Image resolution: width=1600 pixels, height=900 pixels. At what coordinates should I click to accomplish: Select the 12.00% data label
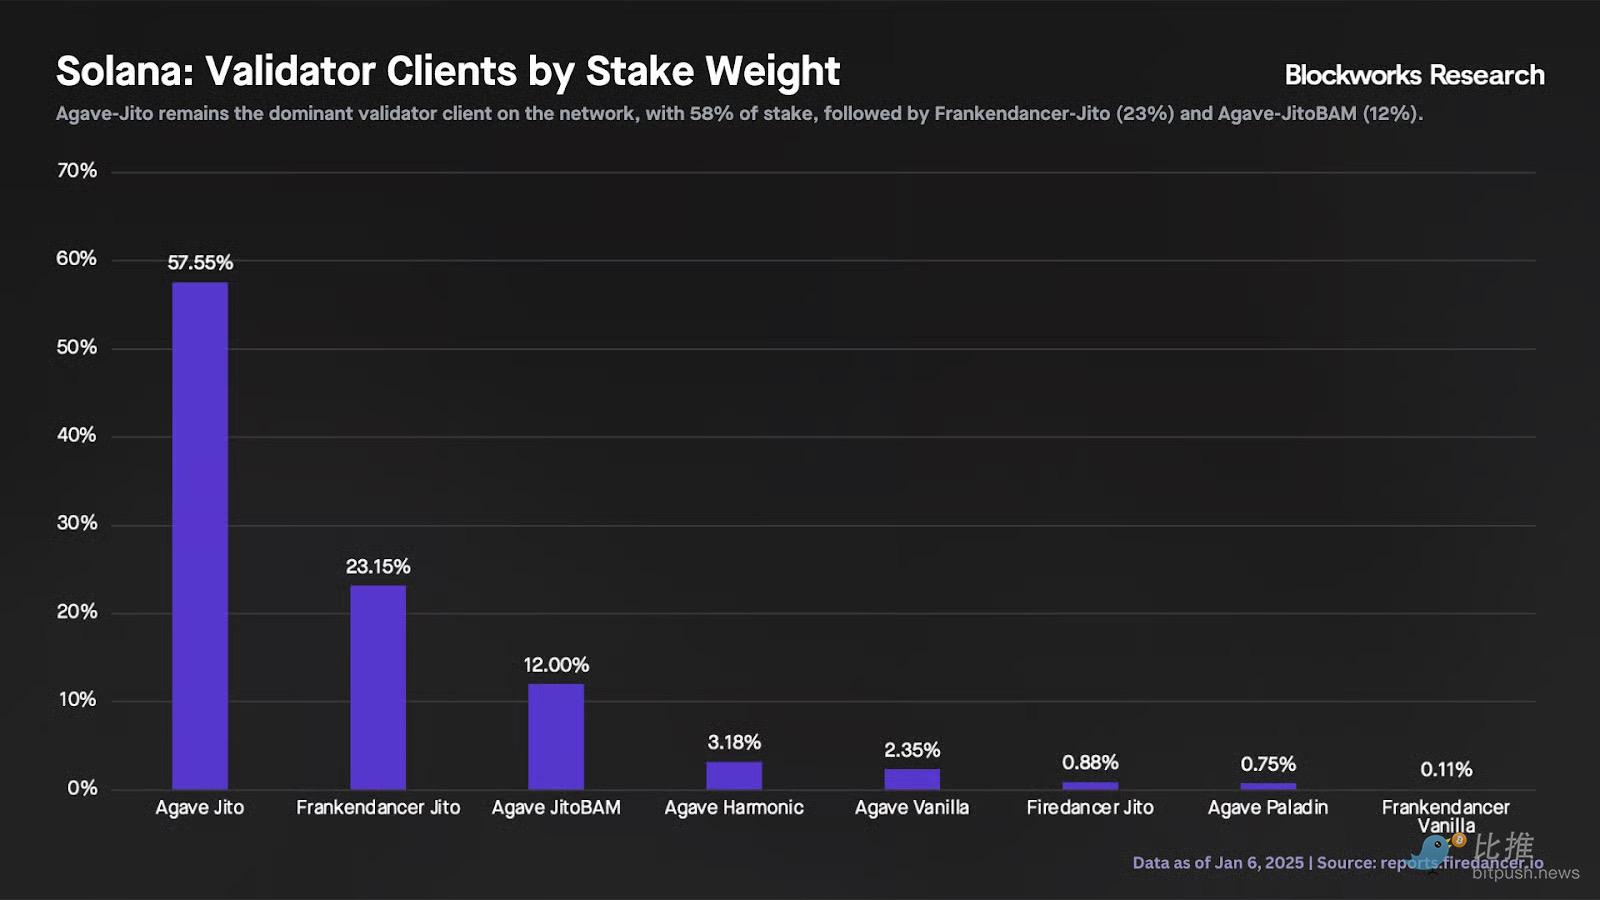556,665
